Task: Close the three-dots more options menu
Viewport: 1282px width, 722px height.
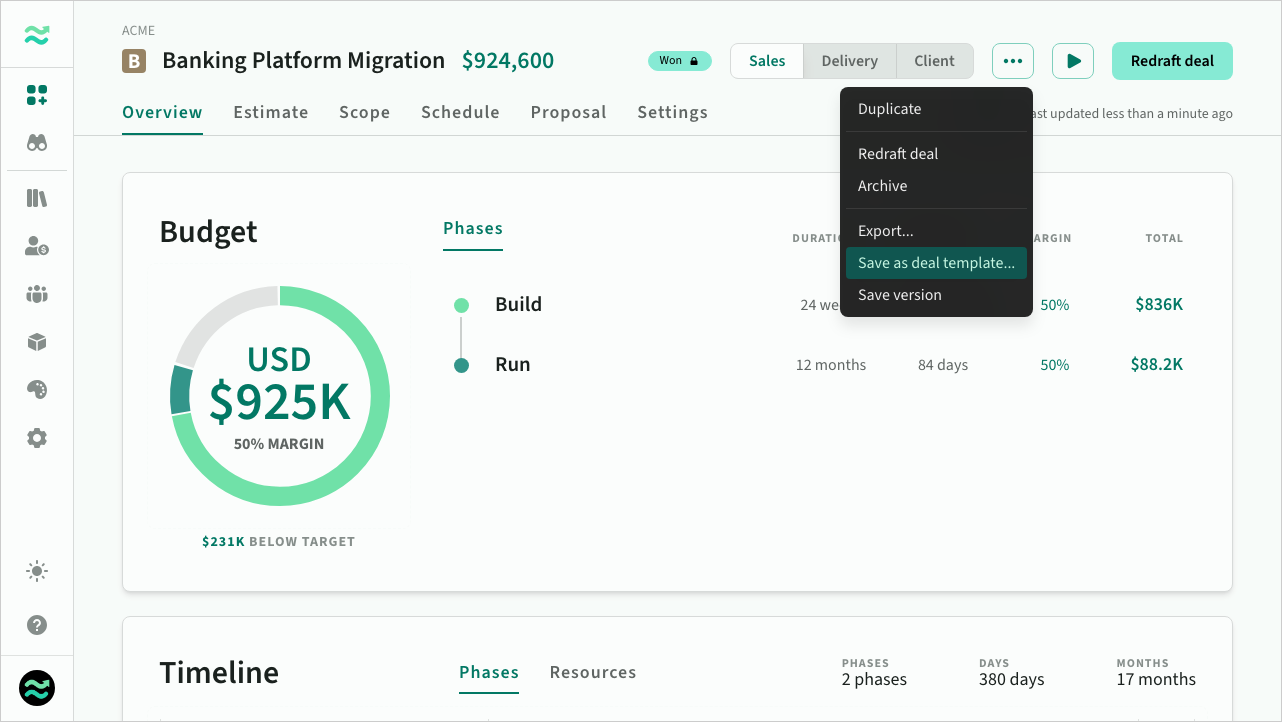Action: click(1013, 61)
